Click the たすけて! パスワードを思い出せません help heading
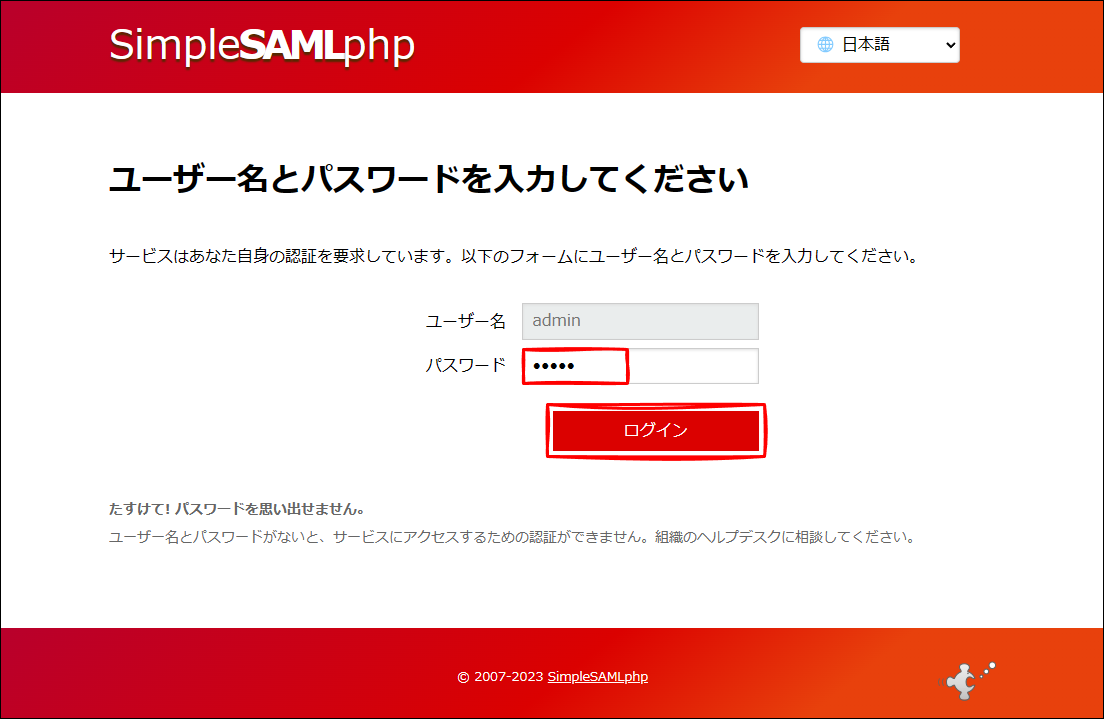1104x719 pixels. (236, 509)
